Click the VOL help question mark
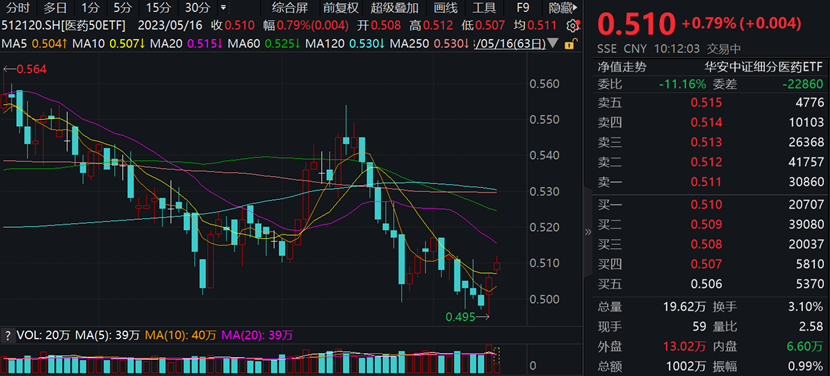Viewport: 830px width, 376px height. tap(7, 335)
